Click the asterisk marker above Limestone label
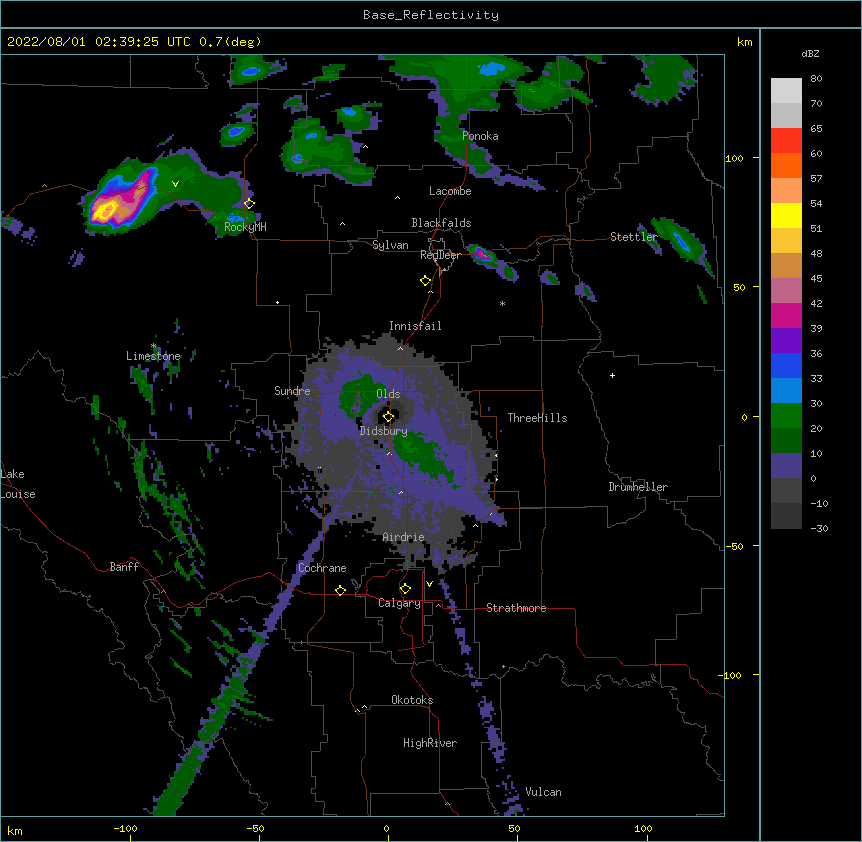 click(x=153, y=346)
